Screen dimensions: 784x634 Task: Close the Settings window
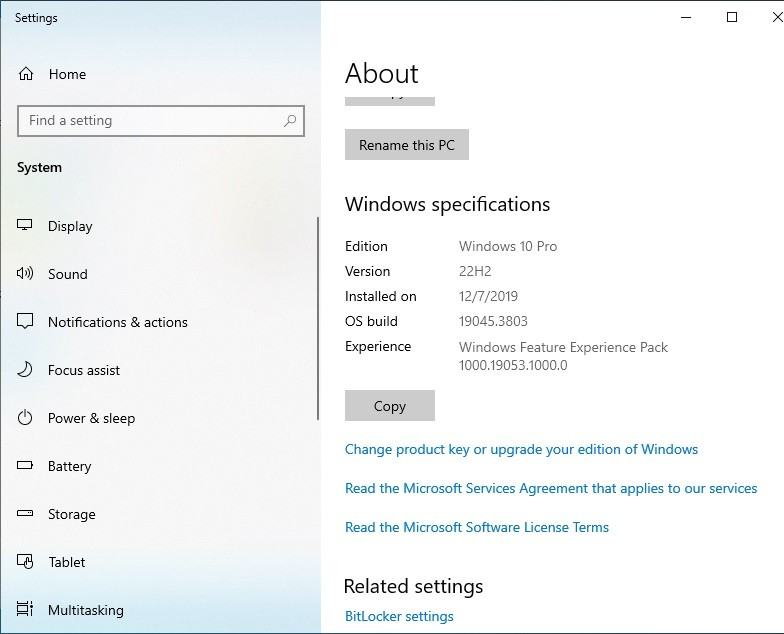click(776, 18)
